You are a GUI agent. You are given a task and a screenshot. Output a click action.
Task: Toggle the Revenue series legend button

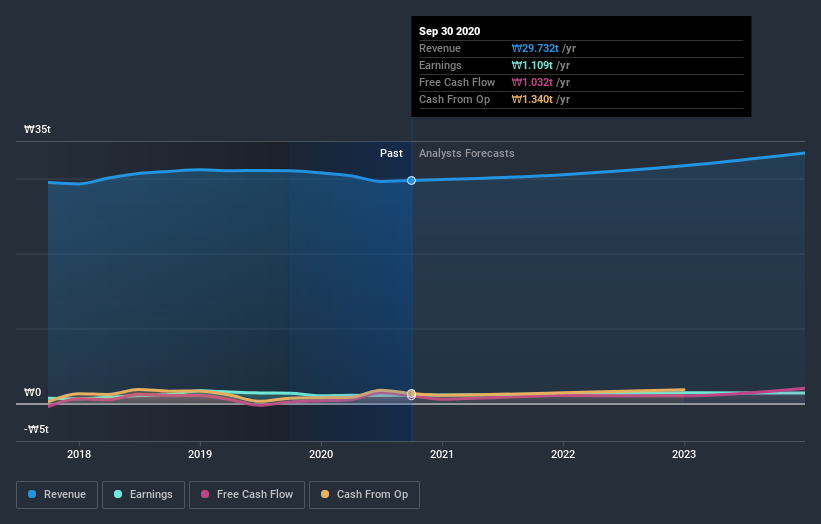coord(57,495)
